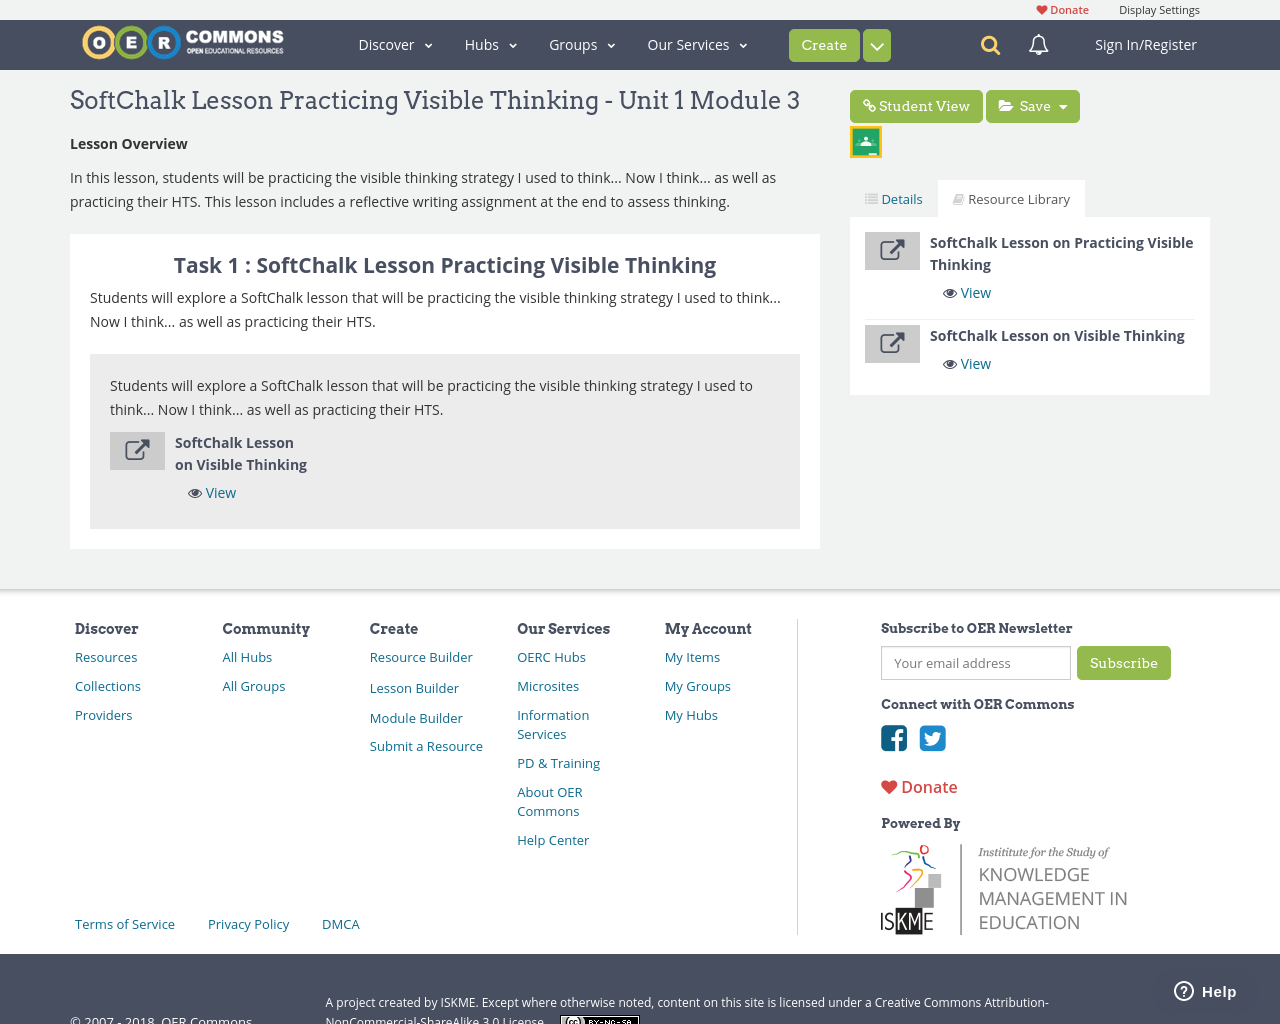Open the Facebook icon under Connect

893,738
